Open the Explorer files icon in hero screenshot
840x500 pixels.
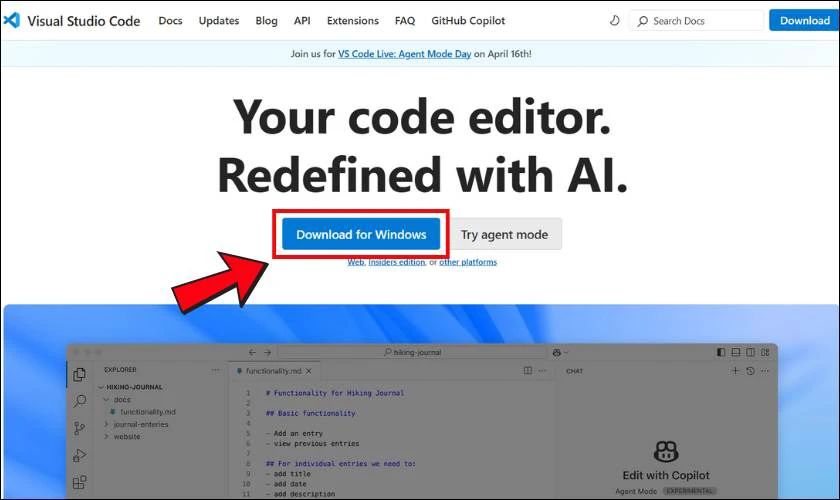tap(79, 375)
